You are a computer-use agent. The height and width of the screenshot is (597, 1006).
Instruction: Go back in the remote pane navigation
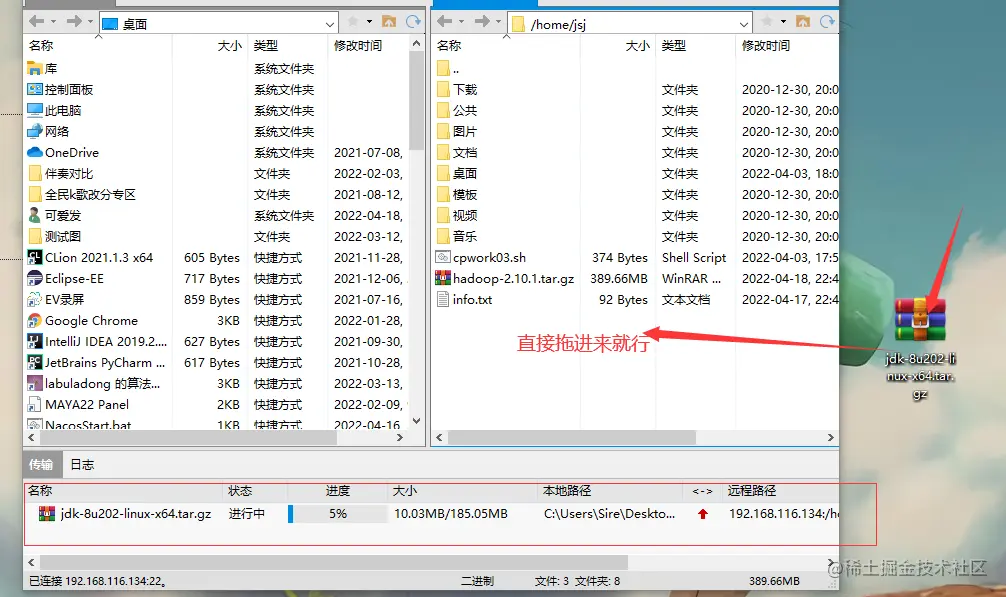[x=445, y=21]
